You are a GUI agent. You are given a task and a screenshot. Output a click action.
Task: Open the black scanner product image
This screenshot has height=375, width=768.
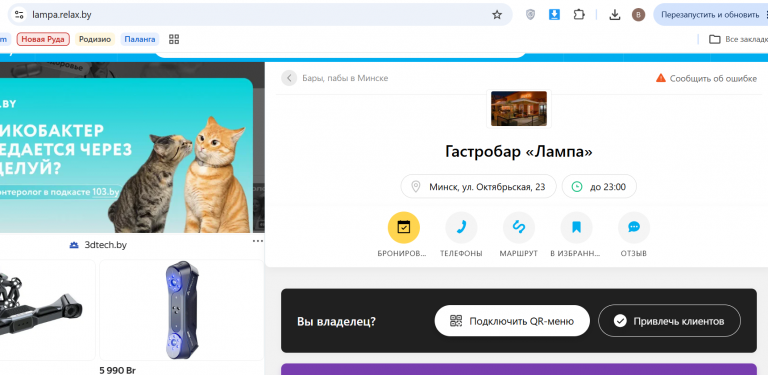[x=42, y=310]
